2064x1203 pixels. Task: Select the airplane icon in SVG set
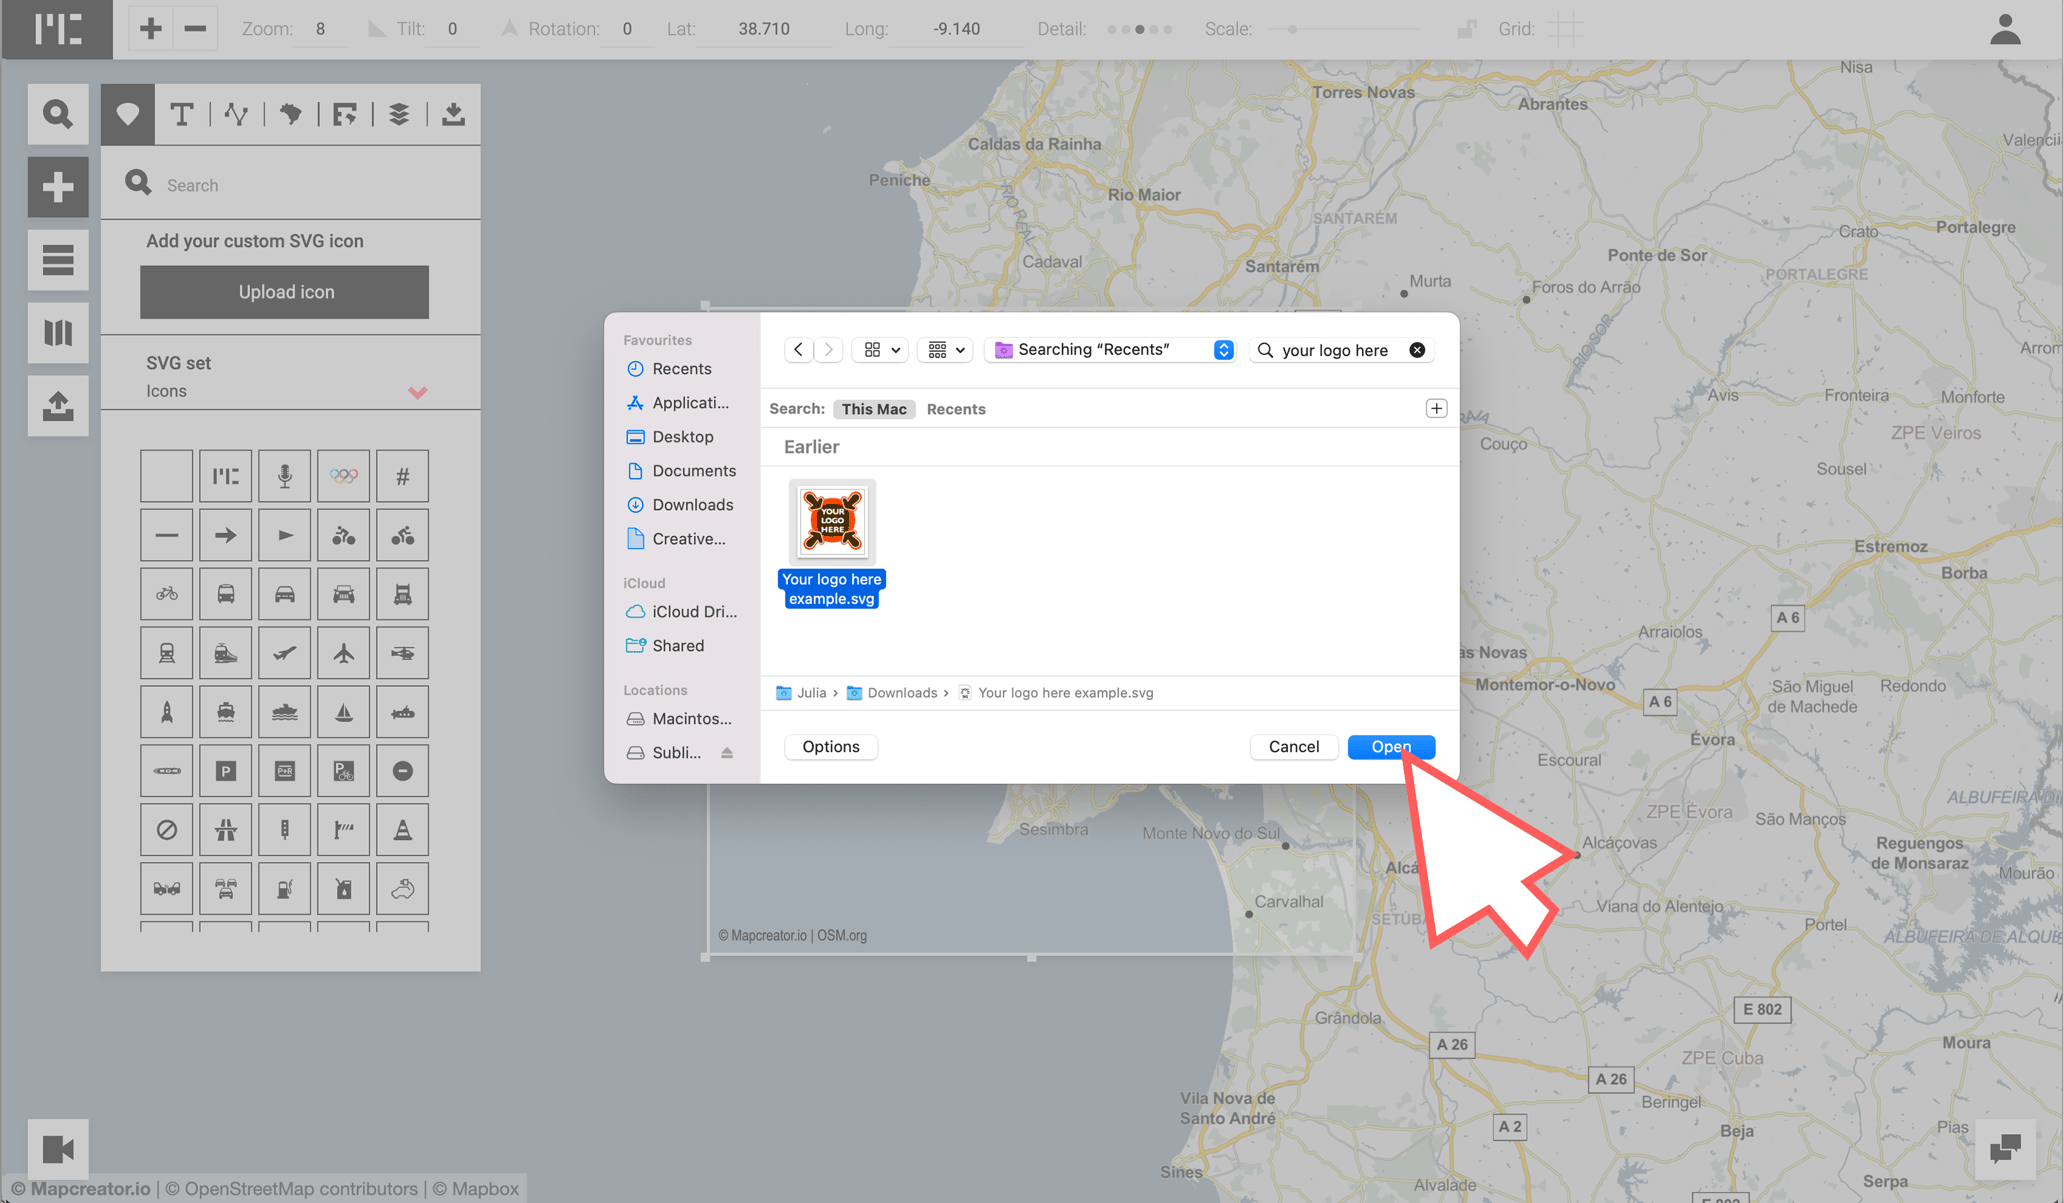point(344,653)
